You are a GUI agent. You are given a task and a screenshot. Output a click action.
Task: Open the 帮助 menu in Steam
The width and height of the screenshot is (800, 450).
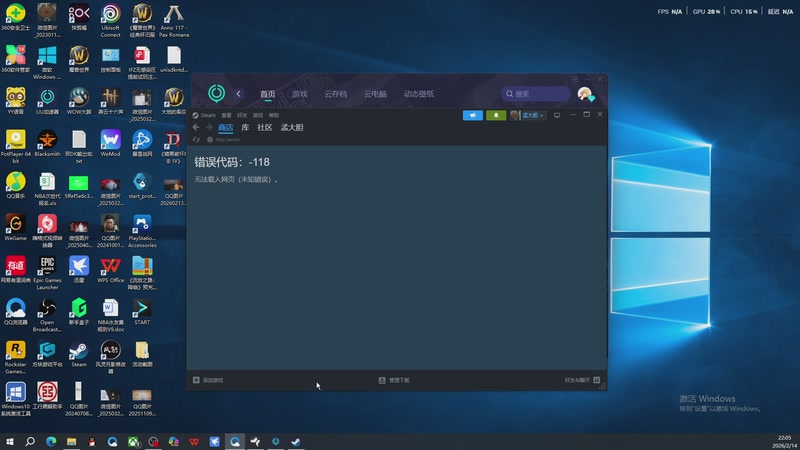(x=274, y=115)
